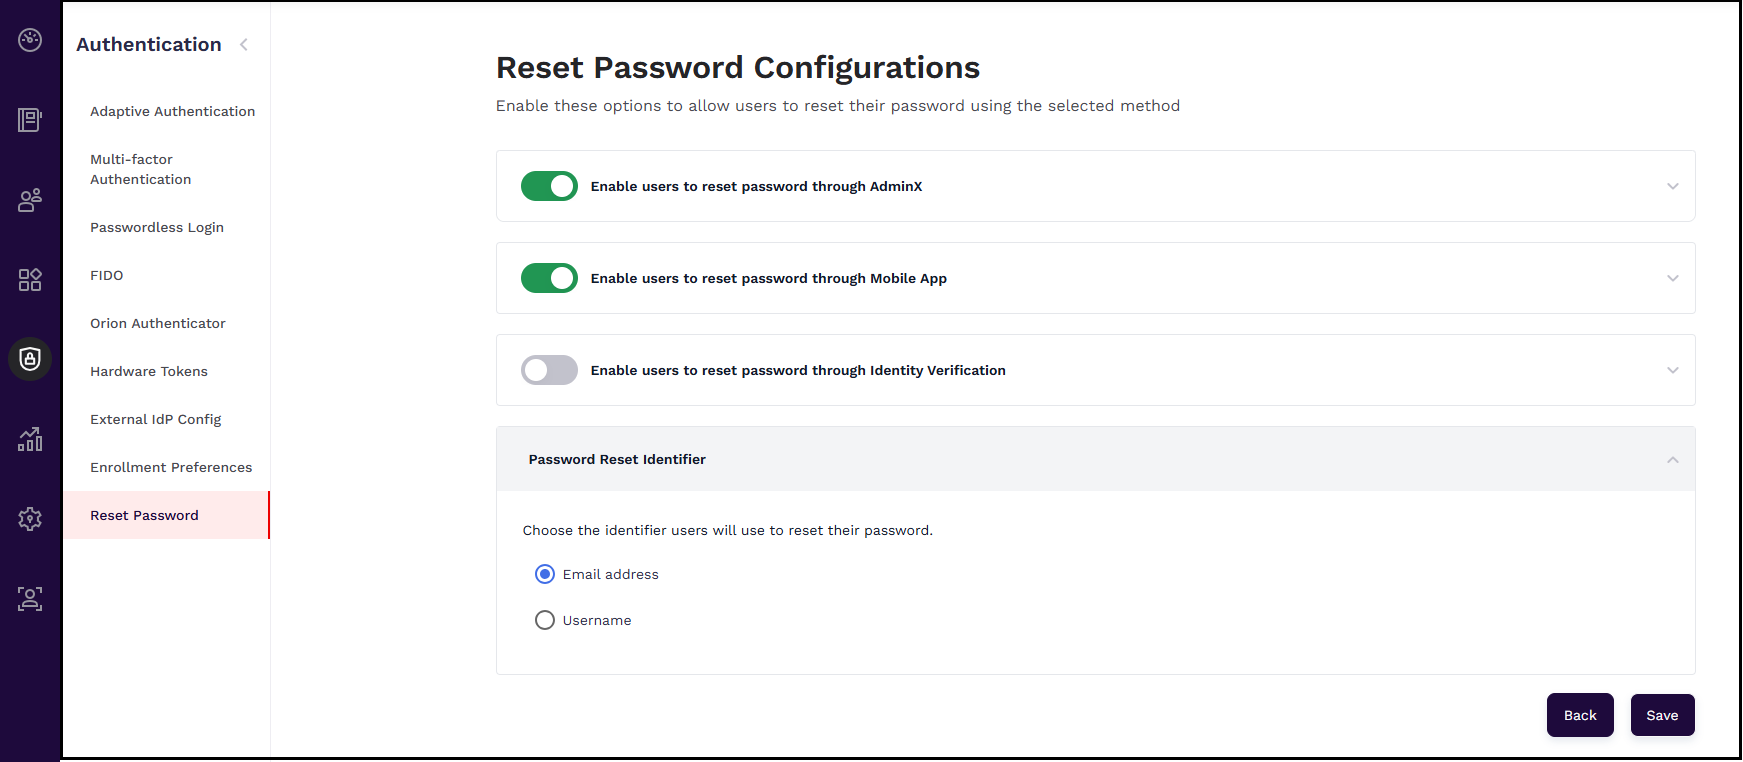
Task: Select the shield lock security icon
Action: (x=30, y=359)
